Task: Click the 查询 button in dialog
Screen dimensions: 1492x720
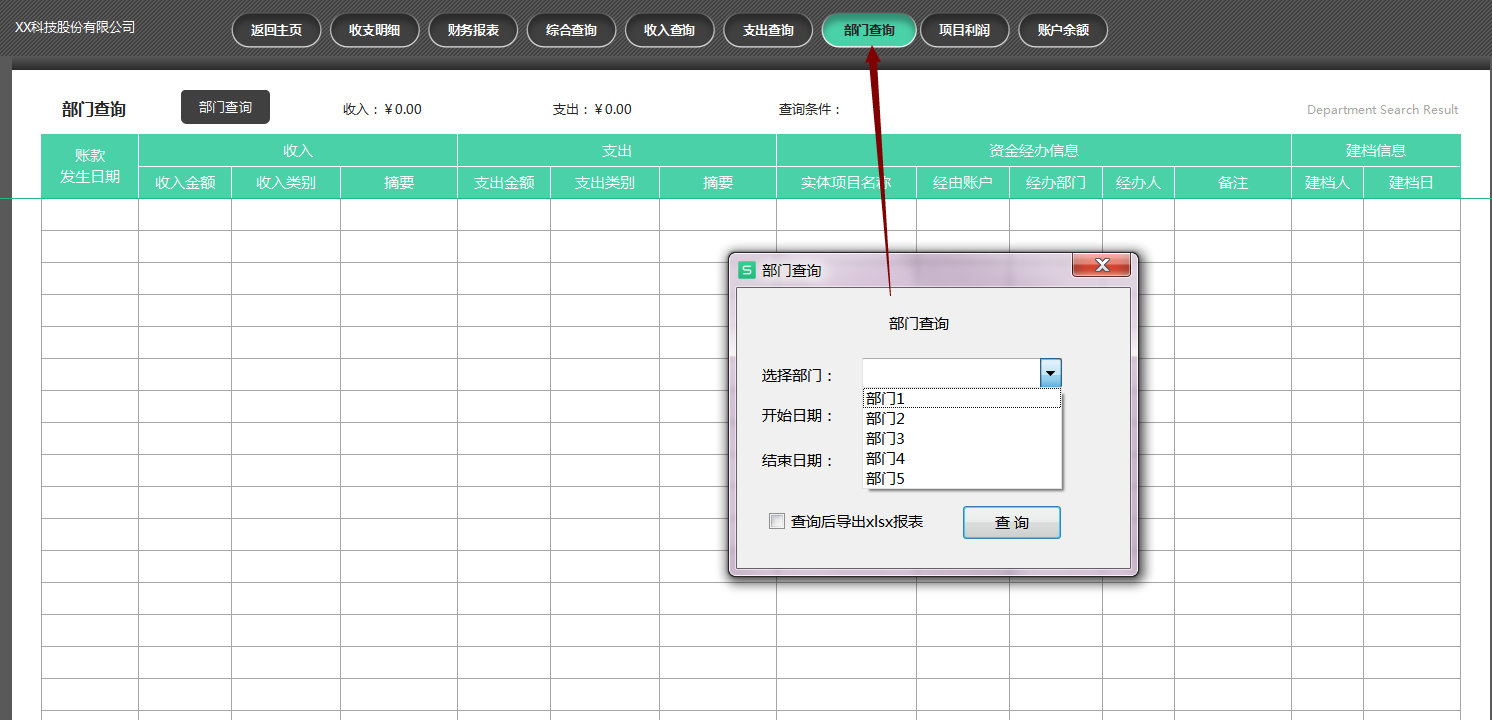Action: [1011, 523]
